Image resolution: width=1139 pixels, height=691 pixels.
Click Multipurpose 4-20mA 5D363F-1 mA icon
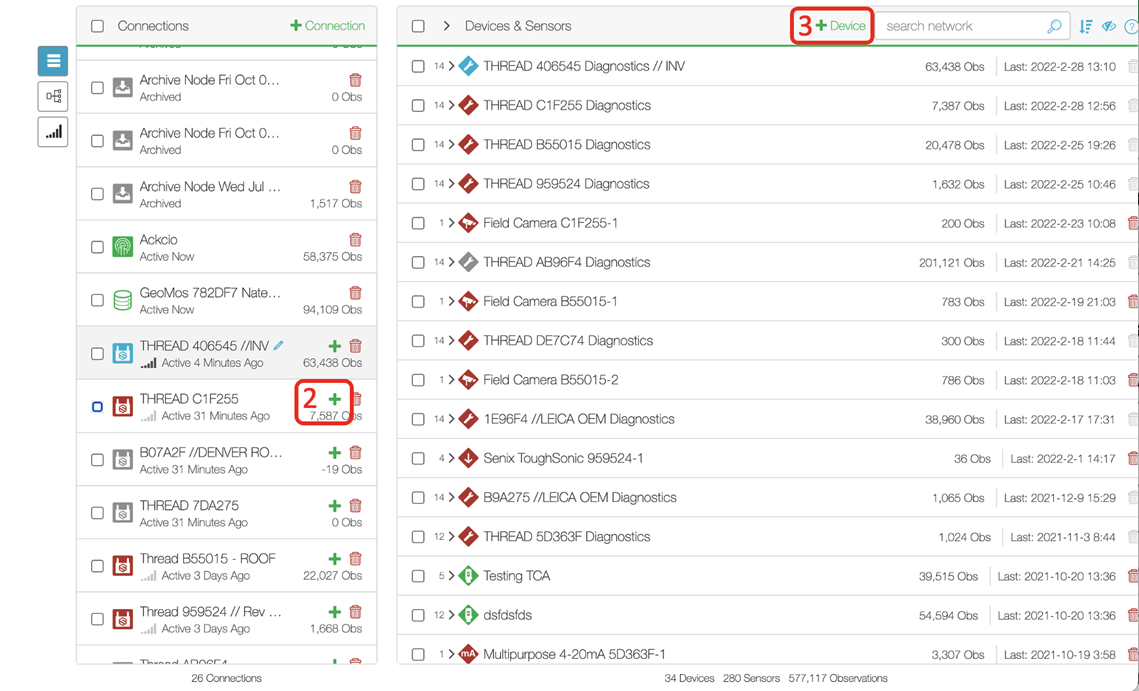tap(469, 654)
